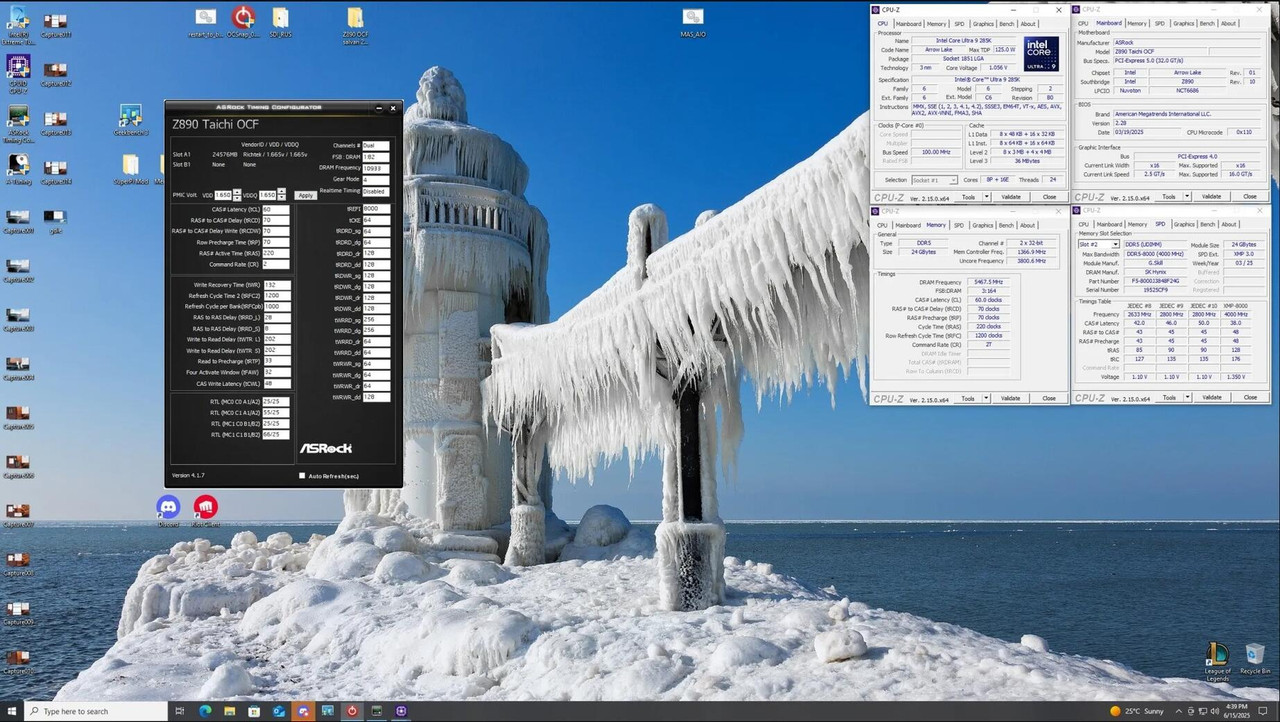Click Close in CPU-Z SPD window
Viewport: 1280px width, 722px height.
pyautogui.click(x=1250, y=398)
